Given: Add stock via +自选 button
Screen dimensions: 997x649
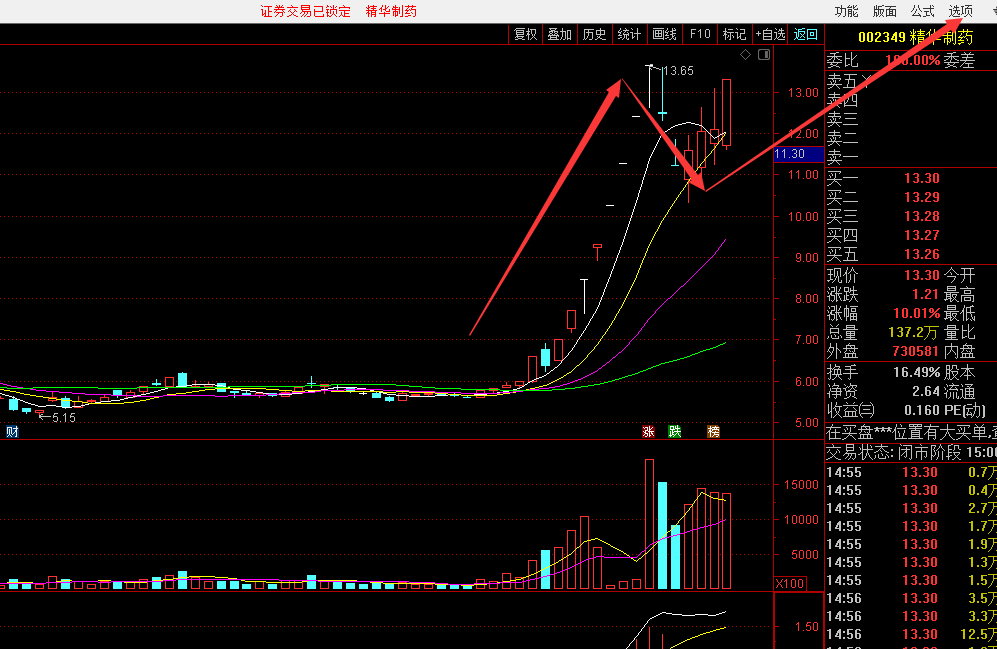Looking at the screenshot, I should [x=771, y=34].
